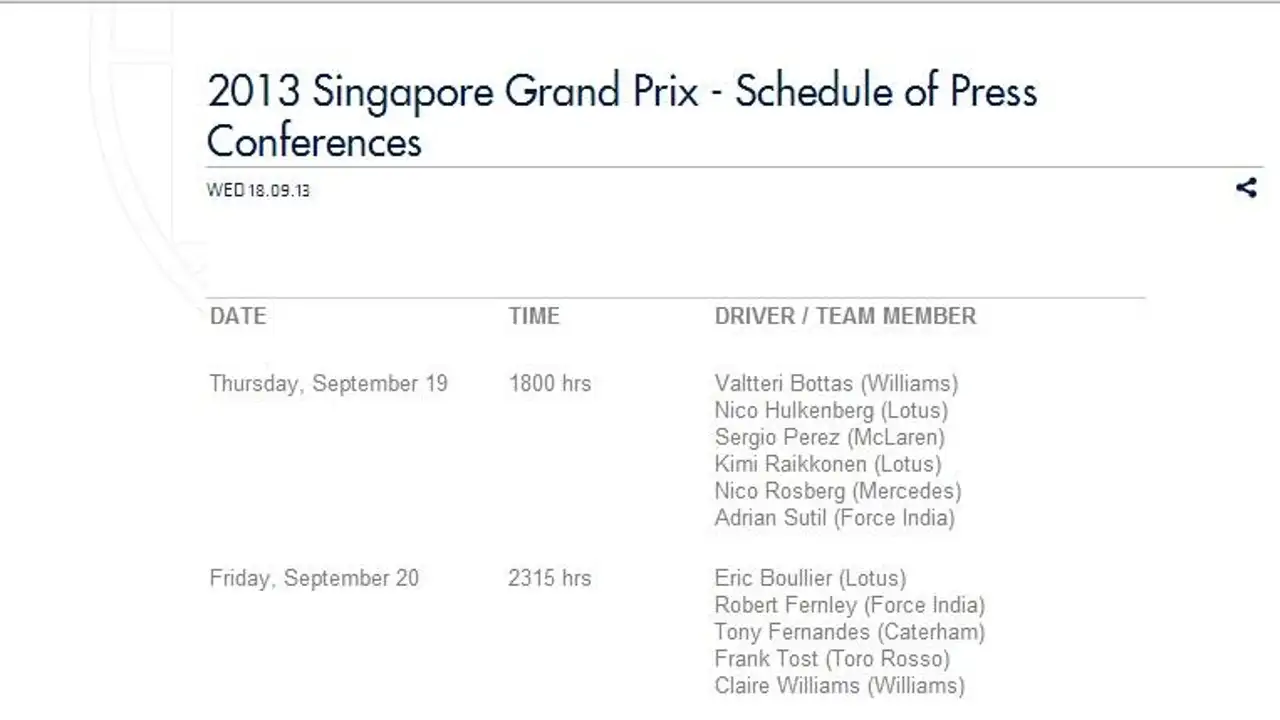
Task: Select the Thursday, September 19 row date
Action: [x=329, y=384]
